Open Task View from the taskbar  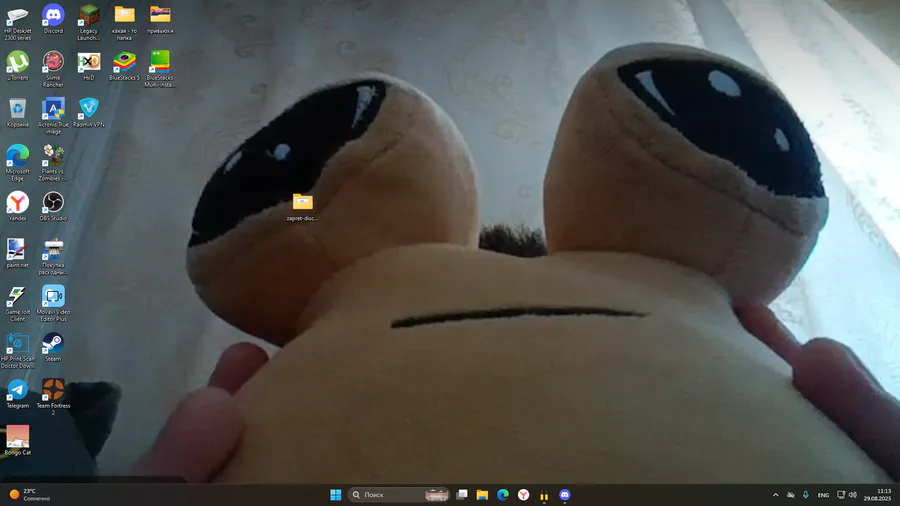point(462,495)
